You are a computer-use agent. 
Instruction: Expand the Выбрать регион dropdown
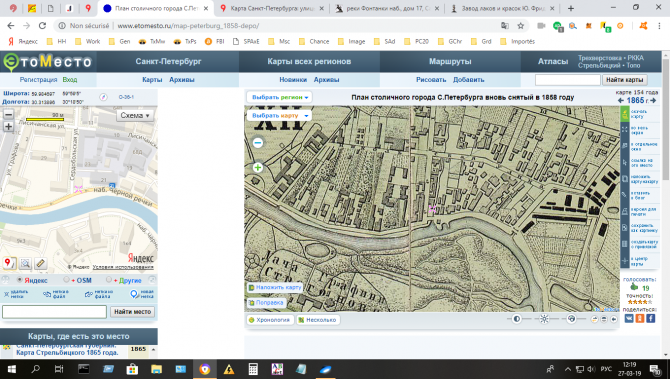point(279,97)
